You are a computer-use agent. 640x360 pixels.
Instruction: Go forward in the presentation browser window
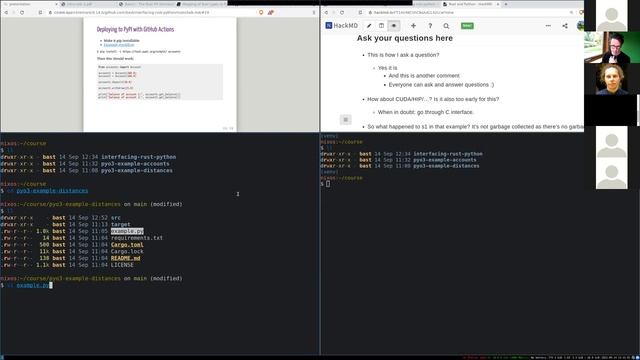point(14,13)
